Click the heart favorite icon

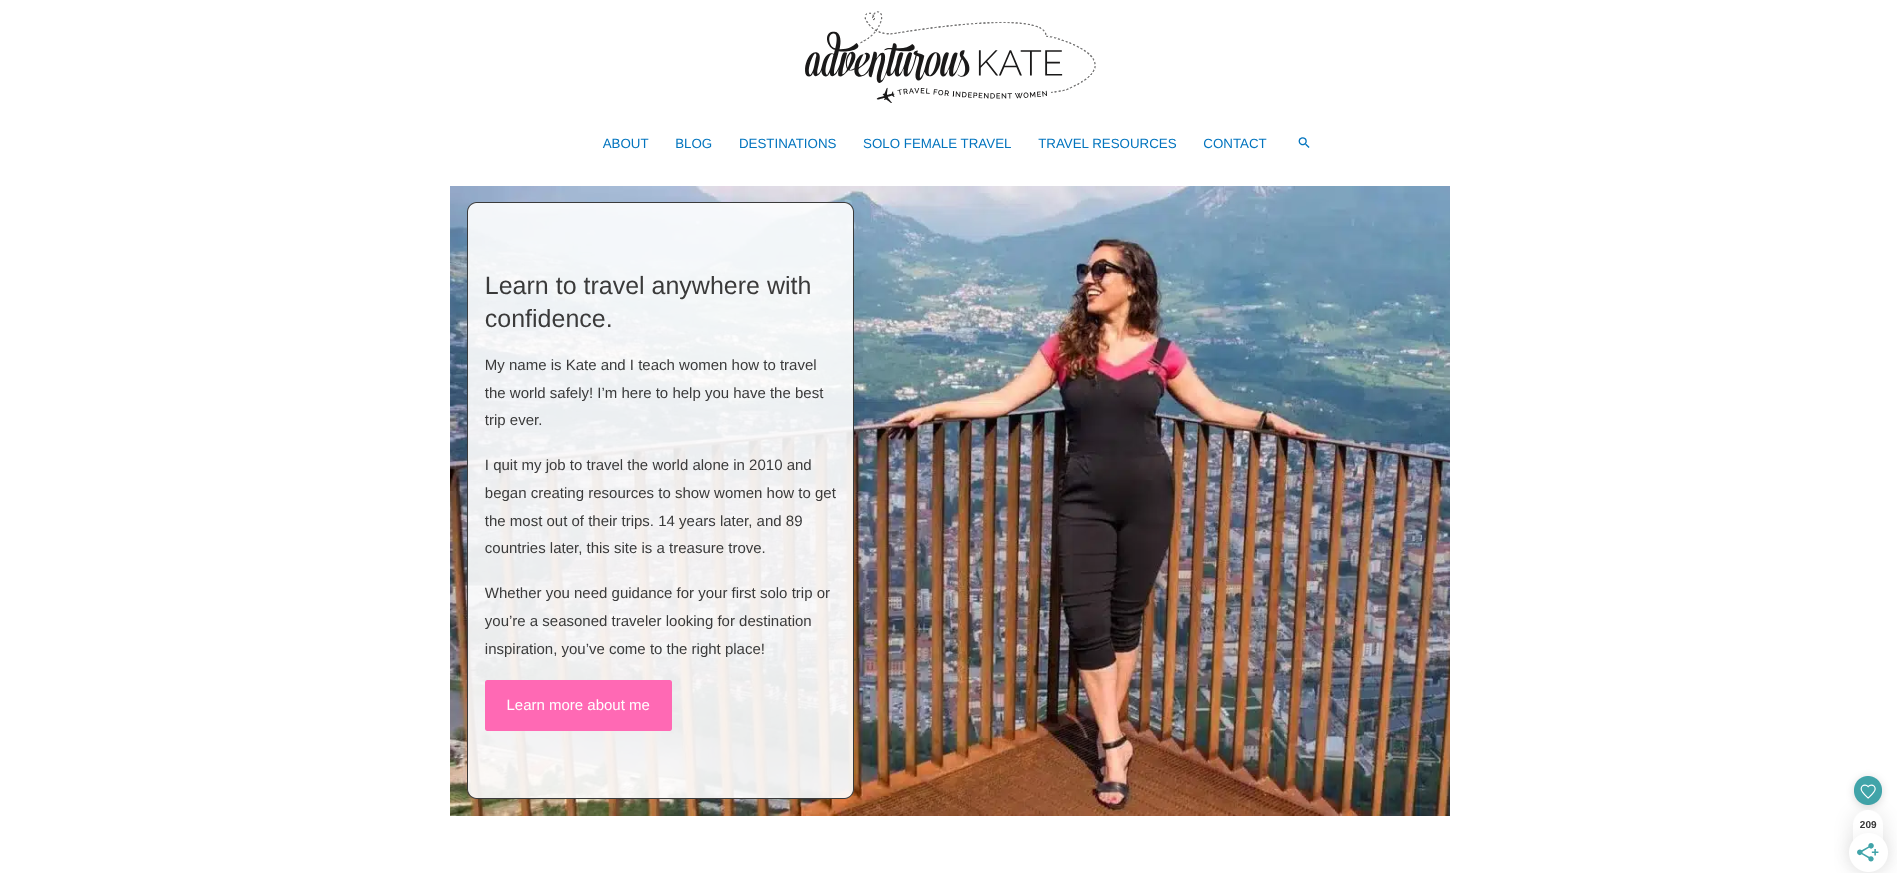click(1867, 791)
